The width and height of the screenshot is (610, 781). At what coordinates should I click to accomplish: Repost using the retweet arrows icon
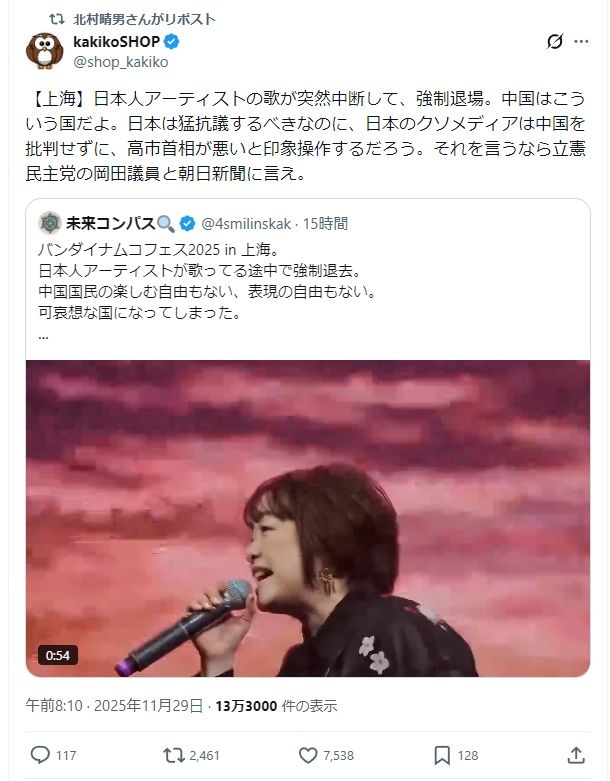pyautogui.click(x=174, y=755)
